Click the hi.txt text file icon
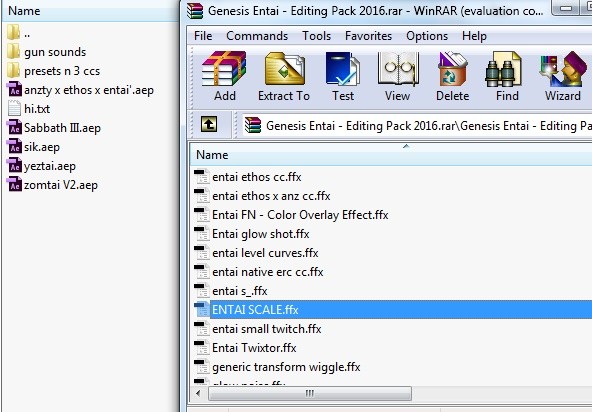This screenshot has height=412, width=592. (x=14, y=108)
